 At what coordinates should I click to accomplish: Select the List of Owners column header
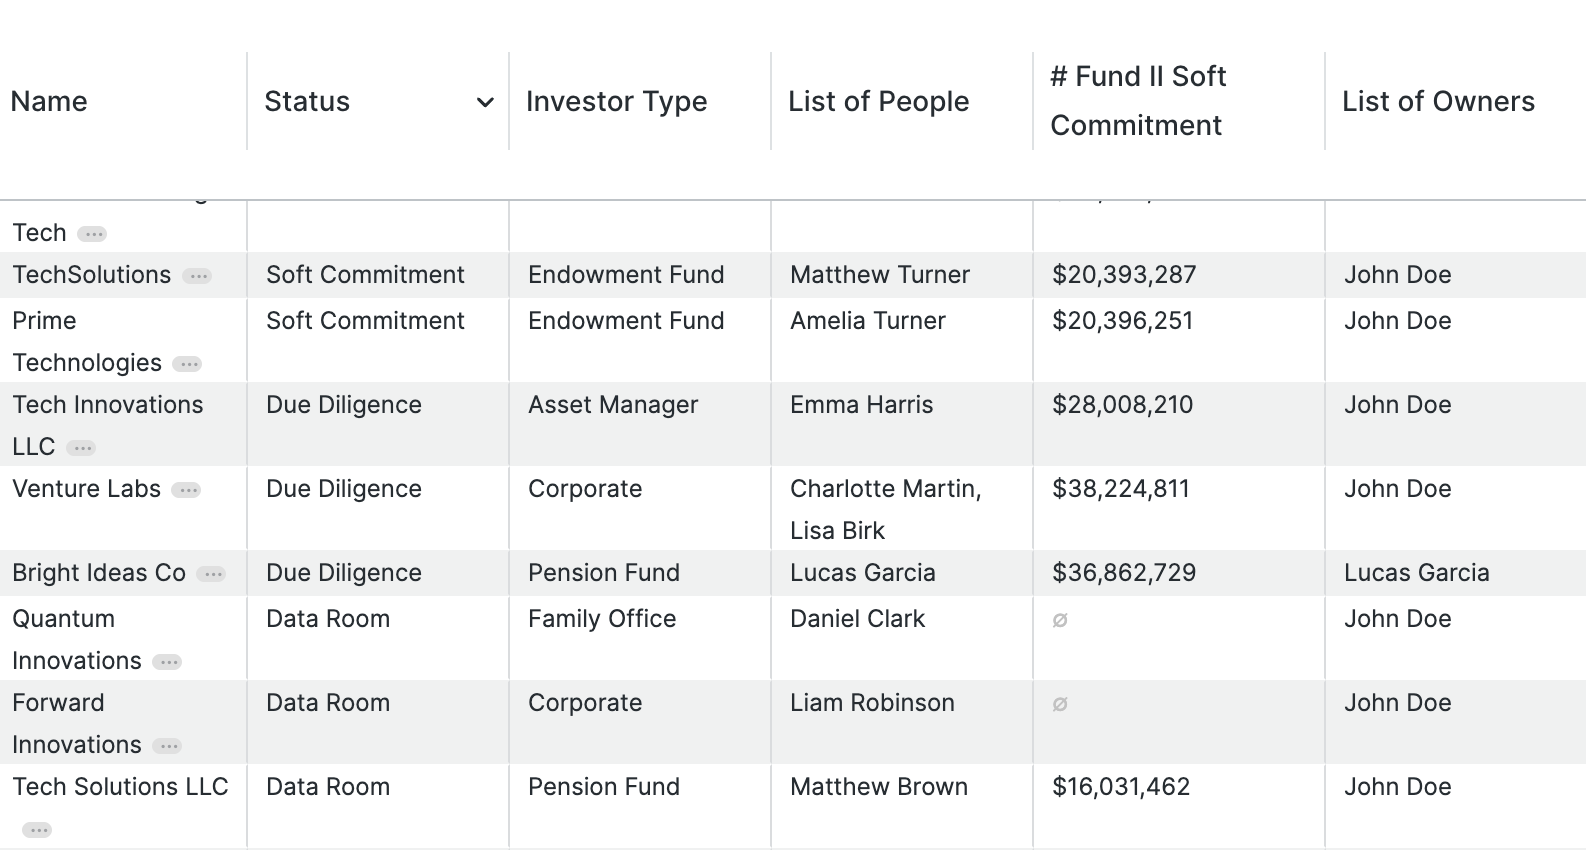[x=1438, y=101]
